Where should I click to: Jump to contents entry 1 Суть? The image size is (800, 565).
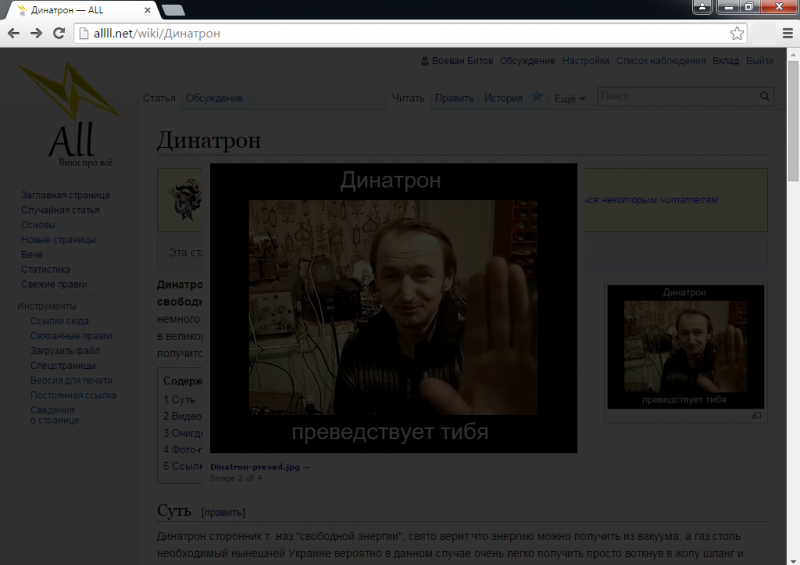(179, 400)
